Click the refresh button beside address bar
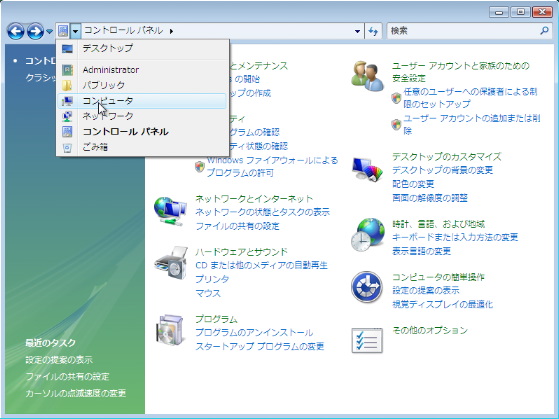The width and height of the screenshot is (559, 419). pyautogui.click(x=373, y=31)
